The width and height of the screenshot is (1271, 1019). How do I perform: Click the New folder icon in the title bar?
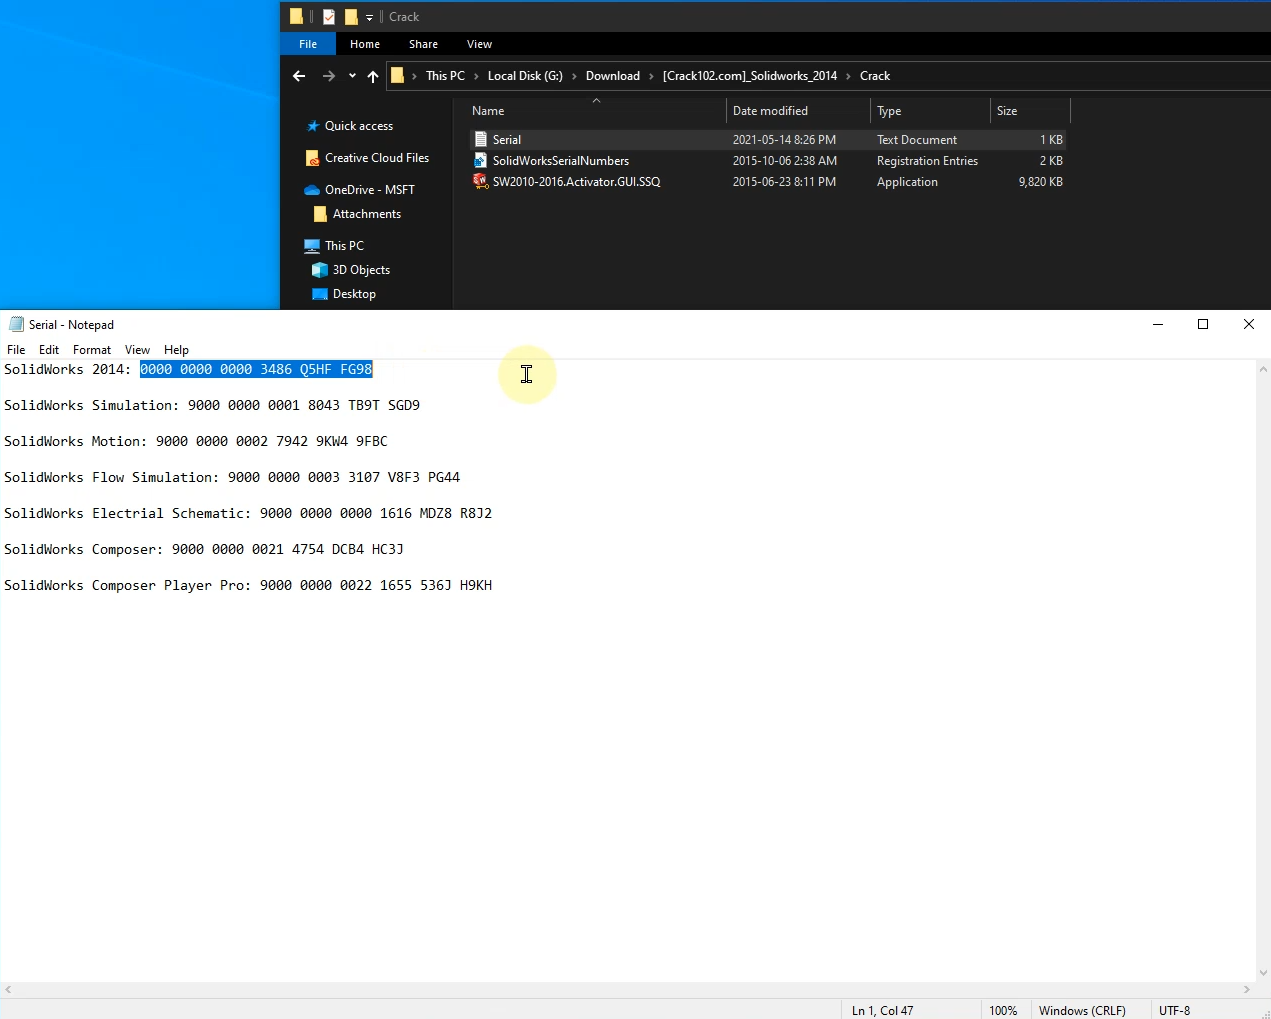pyautogui.click(x=351, y=17)
